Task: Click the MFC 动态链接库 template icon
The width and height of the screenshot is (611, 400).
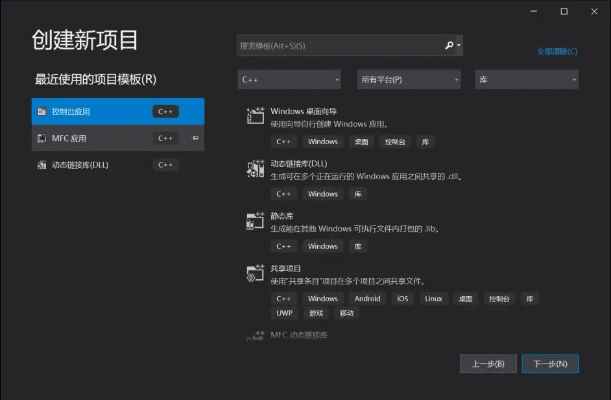Action: 255,336
